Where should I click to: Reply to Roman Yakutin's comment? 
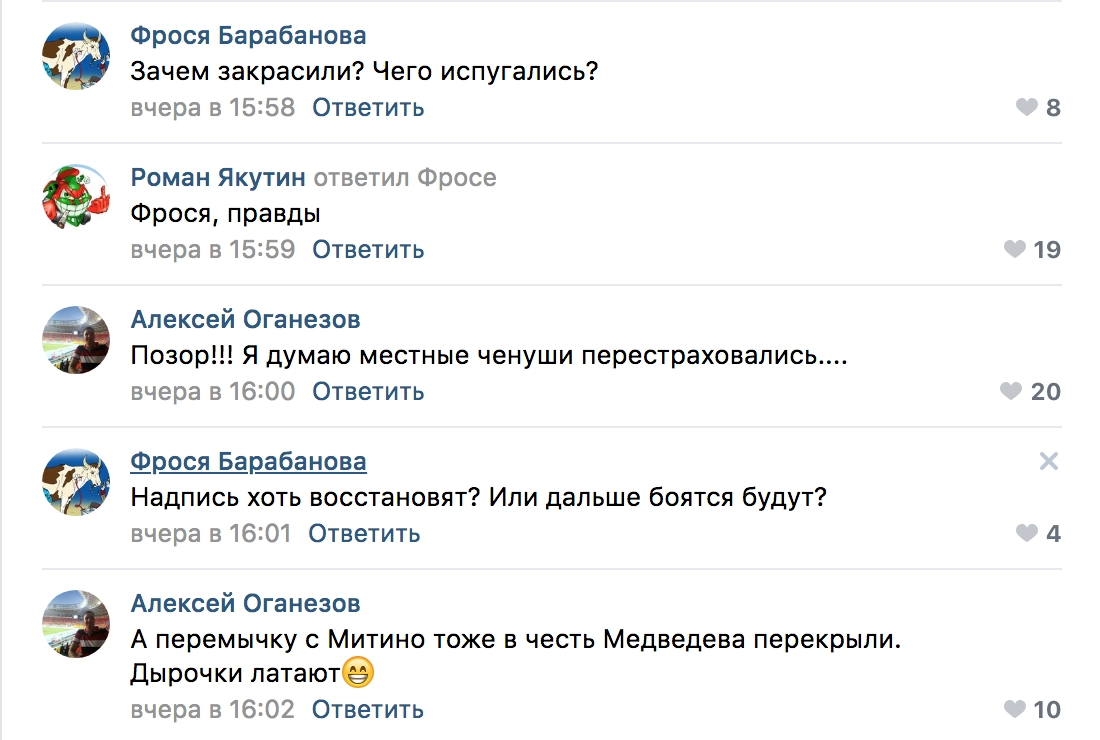click(x=368, y=249)
